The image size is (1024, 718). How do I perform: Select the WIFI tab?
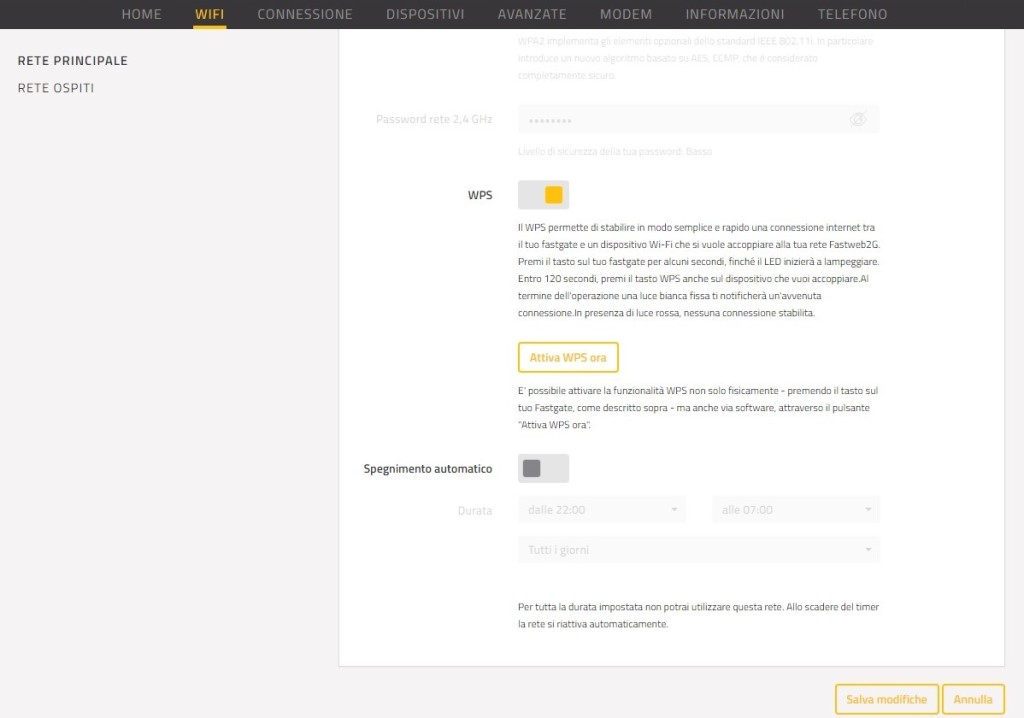[x=210, y=14]
